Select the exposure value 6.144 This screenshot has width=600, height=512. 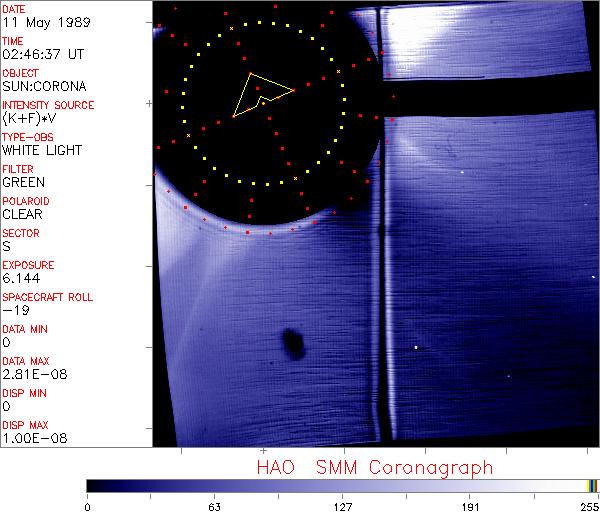[x=21, y=278]
